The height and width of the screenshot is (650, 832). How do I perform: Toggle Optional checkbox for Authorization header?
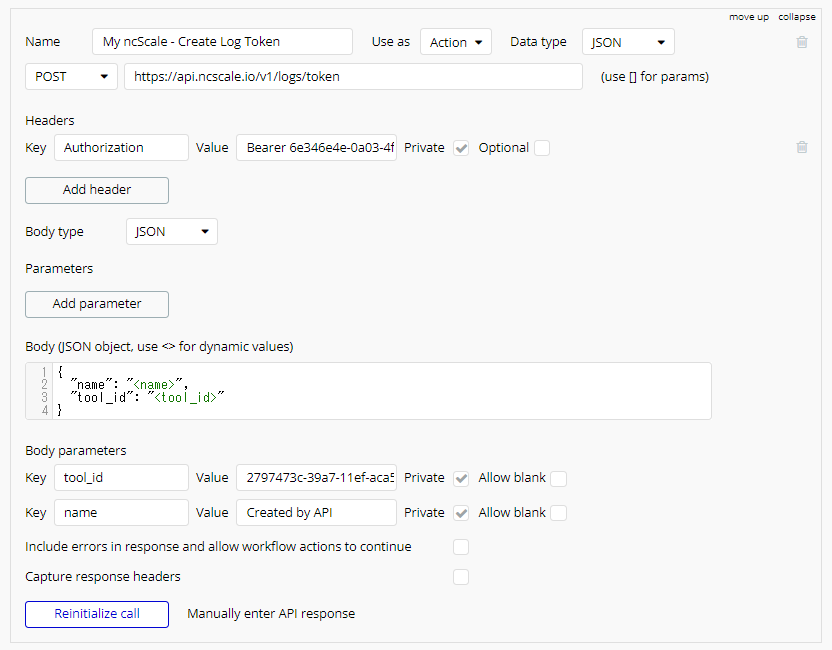542,148
